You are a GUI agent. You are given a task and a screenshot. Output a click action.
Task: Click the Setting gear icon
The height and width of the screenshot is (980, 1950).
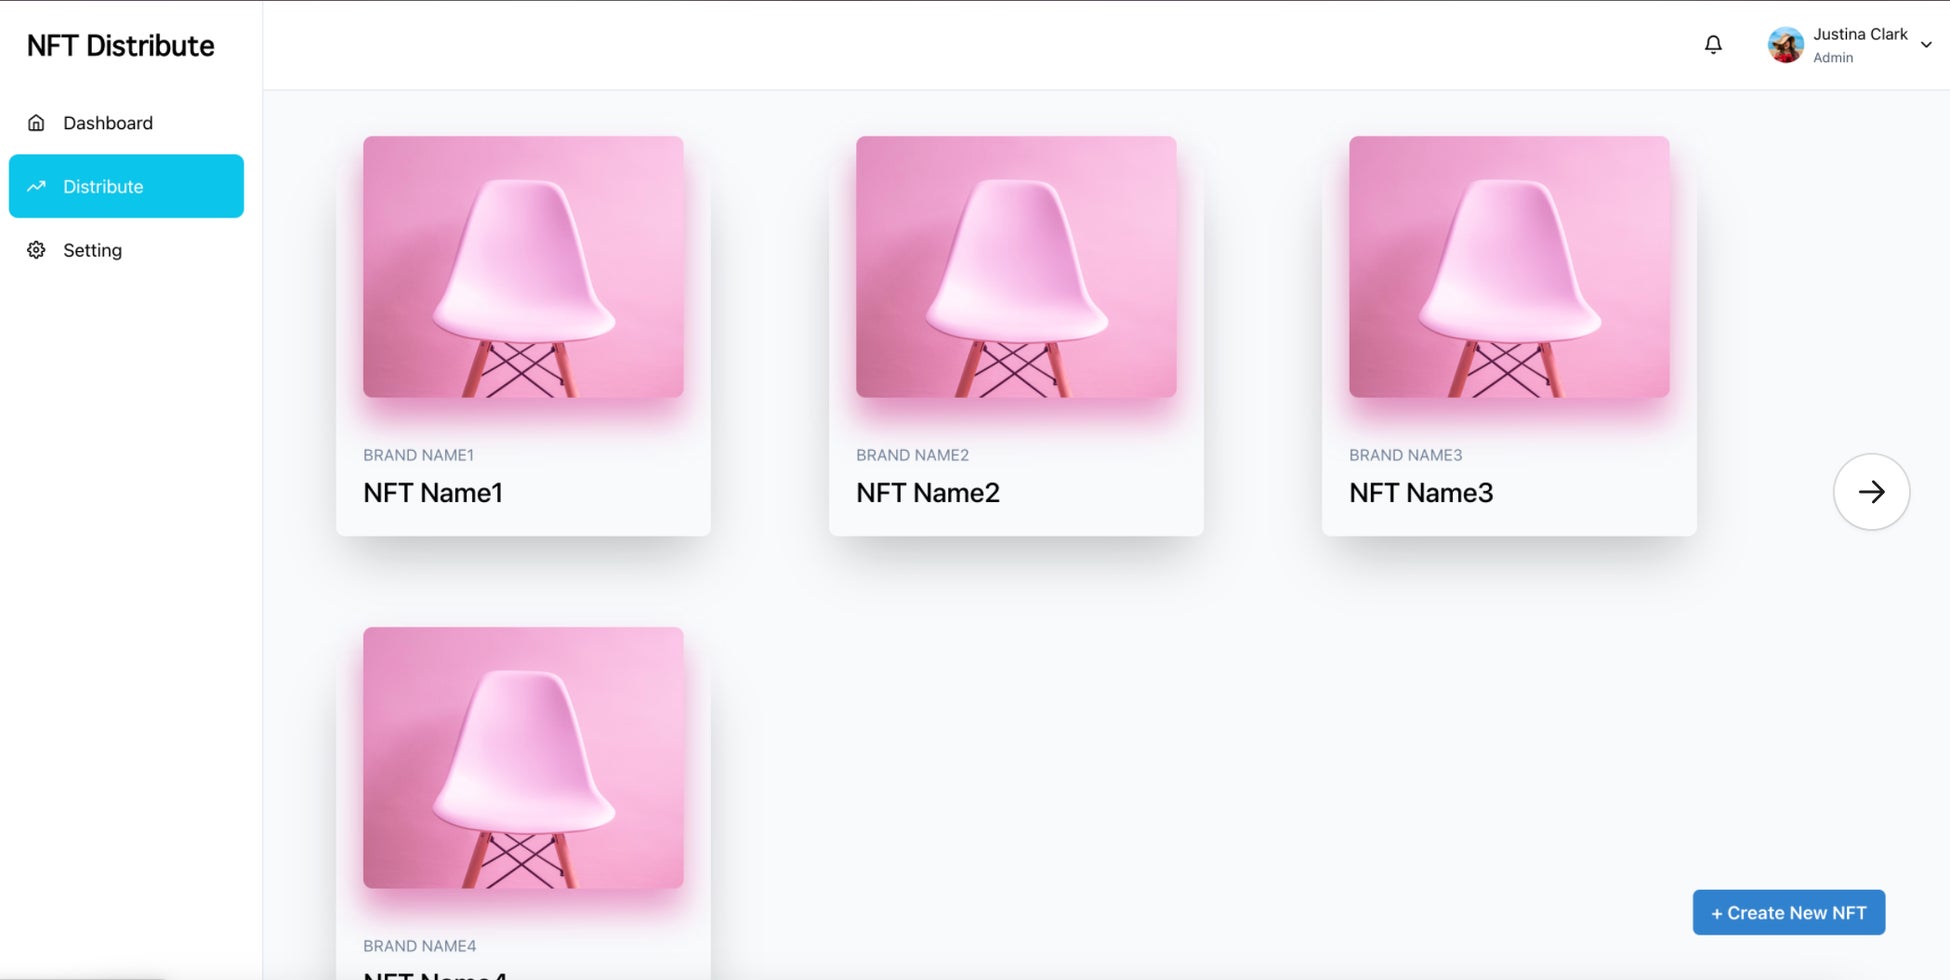pyautogui.click(x=36, y=250)
